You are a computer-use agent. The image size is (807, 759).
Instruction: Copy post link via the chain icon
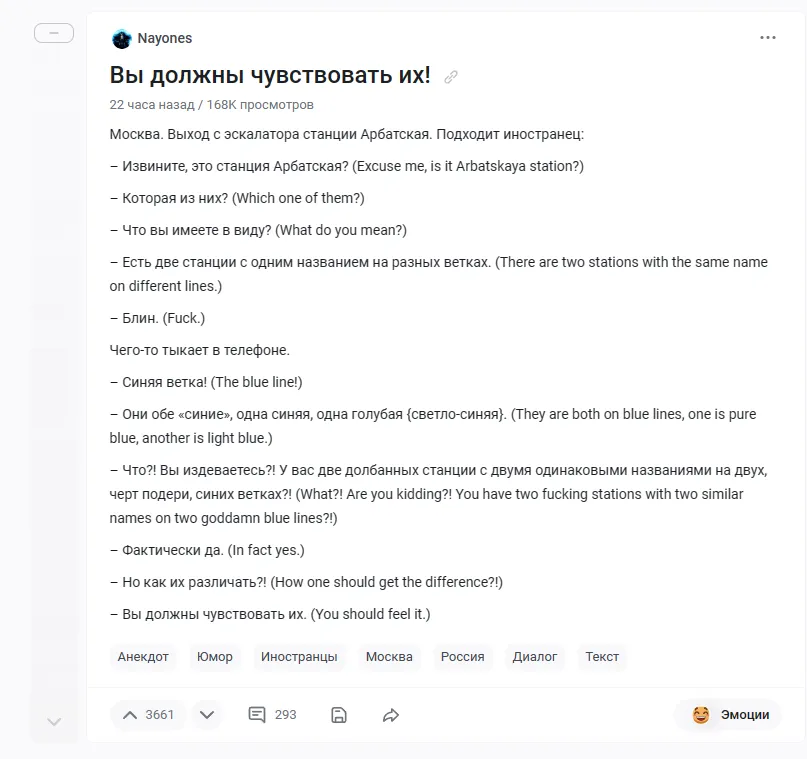pyautogui.click(x=451, y=77)
